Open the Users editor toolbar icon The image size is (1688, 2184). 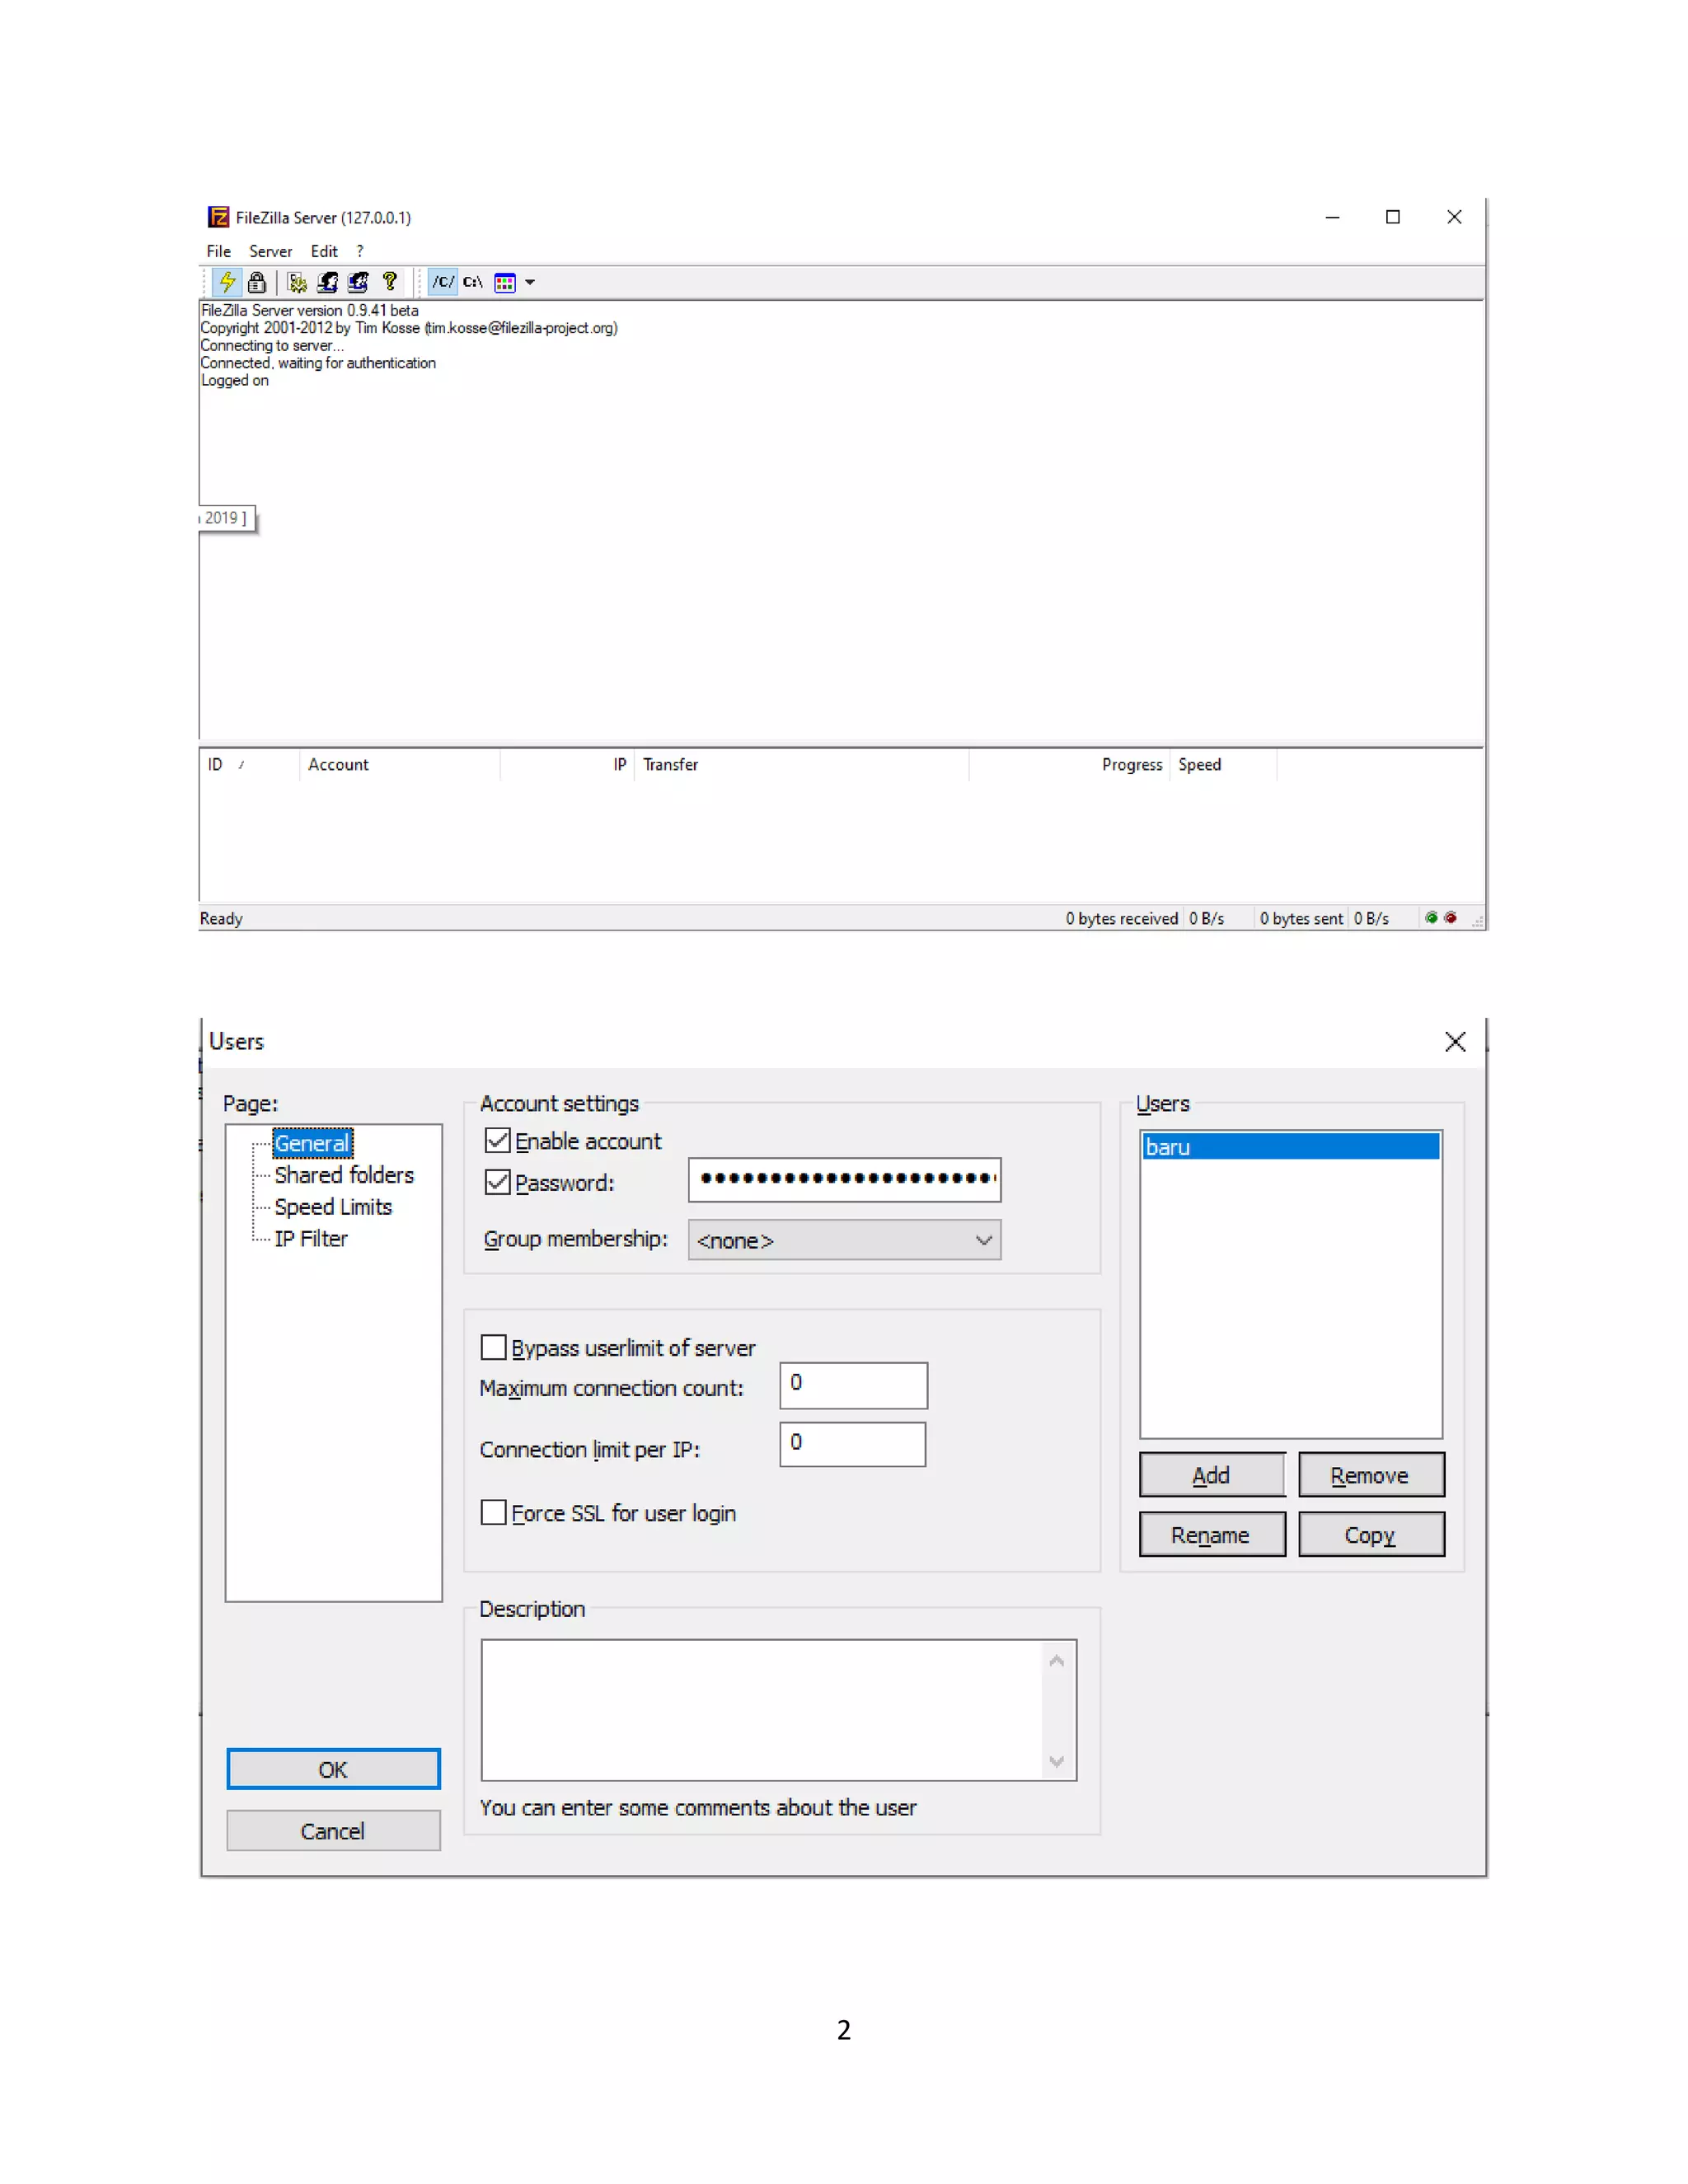point(328,282)
